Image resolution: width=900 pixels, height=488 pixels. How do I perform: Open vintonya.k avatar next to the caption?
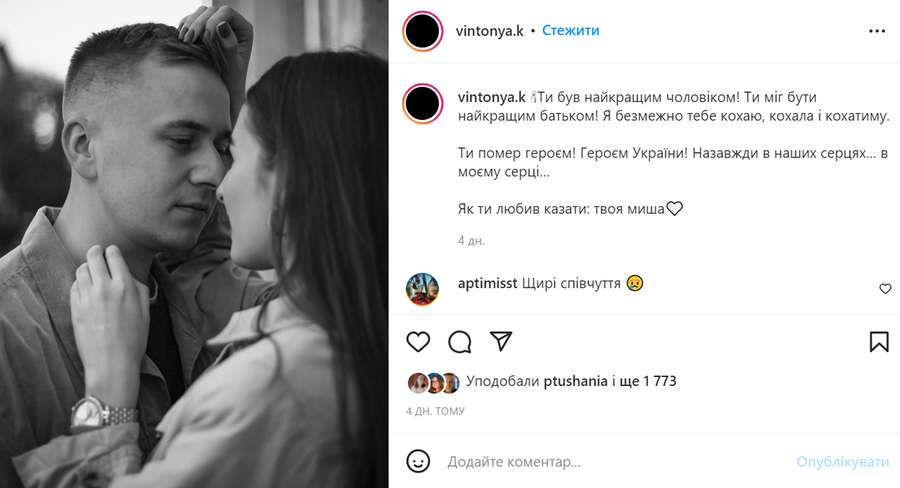click(x=423, y=104)
